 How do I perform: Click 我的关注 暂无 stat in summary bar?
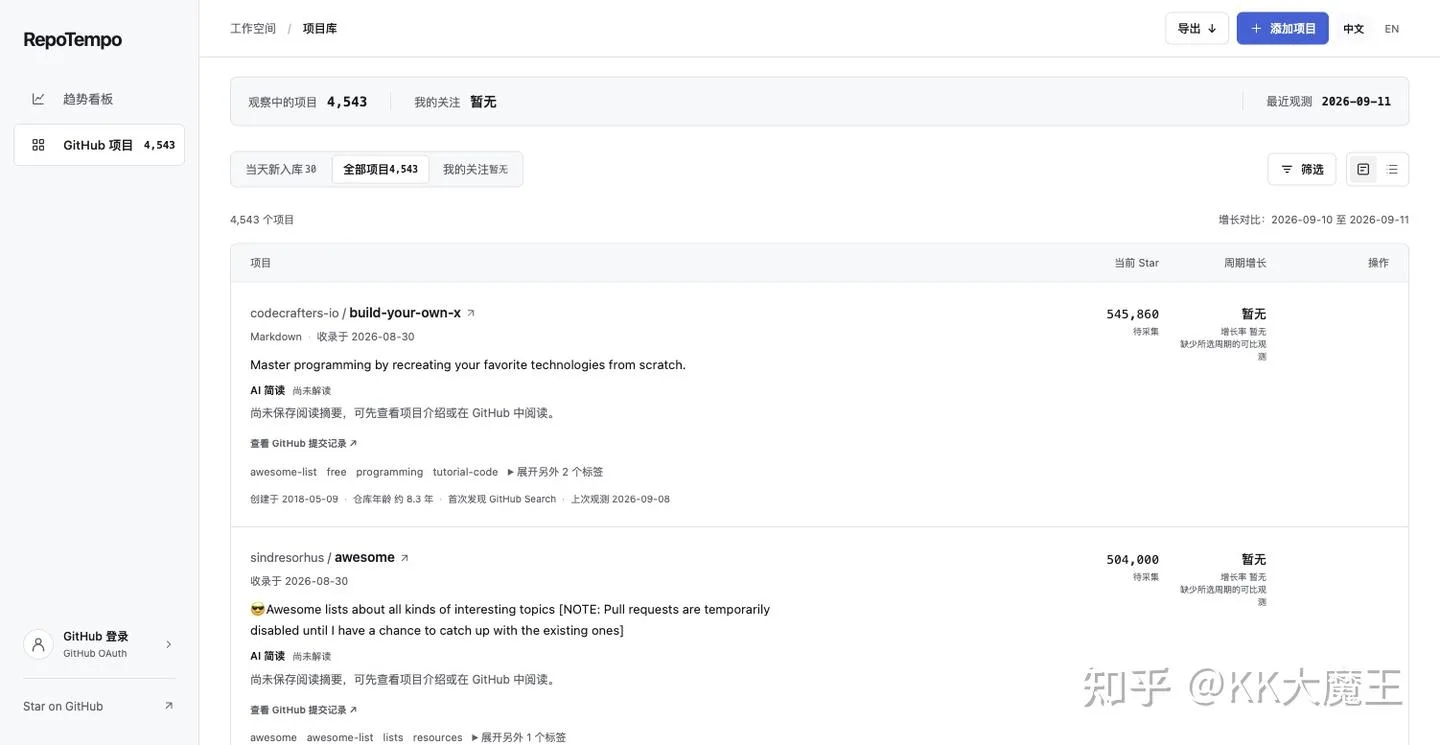click(x=455, y=102)
